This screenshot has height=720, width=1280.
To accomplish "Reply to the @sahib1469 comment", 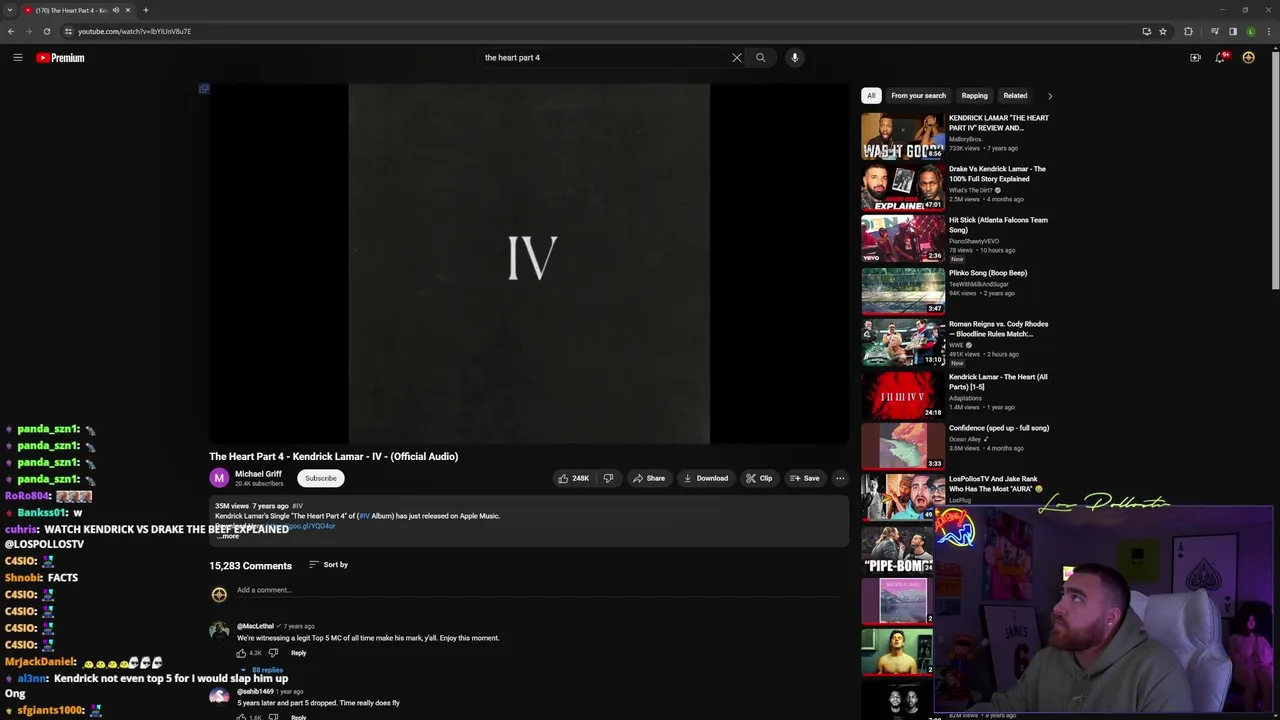I will click(298, 717).
